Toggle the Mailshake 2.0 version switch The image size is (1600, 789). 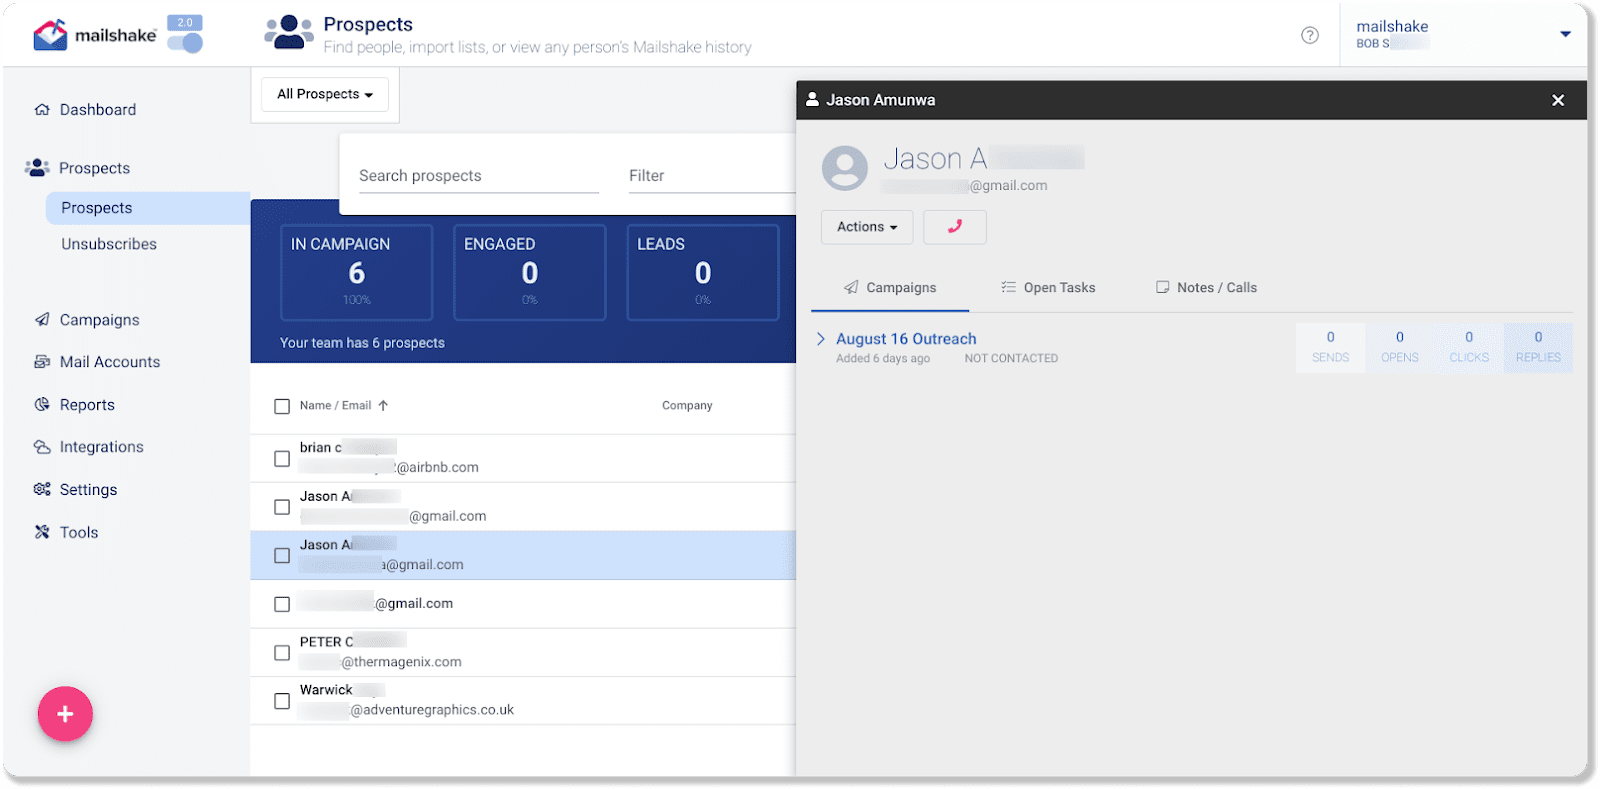pos(185,41)
